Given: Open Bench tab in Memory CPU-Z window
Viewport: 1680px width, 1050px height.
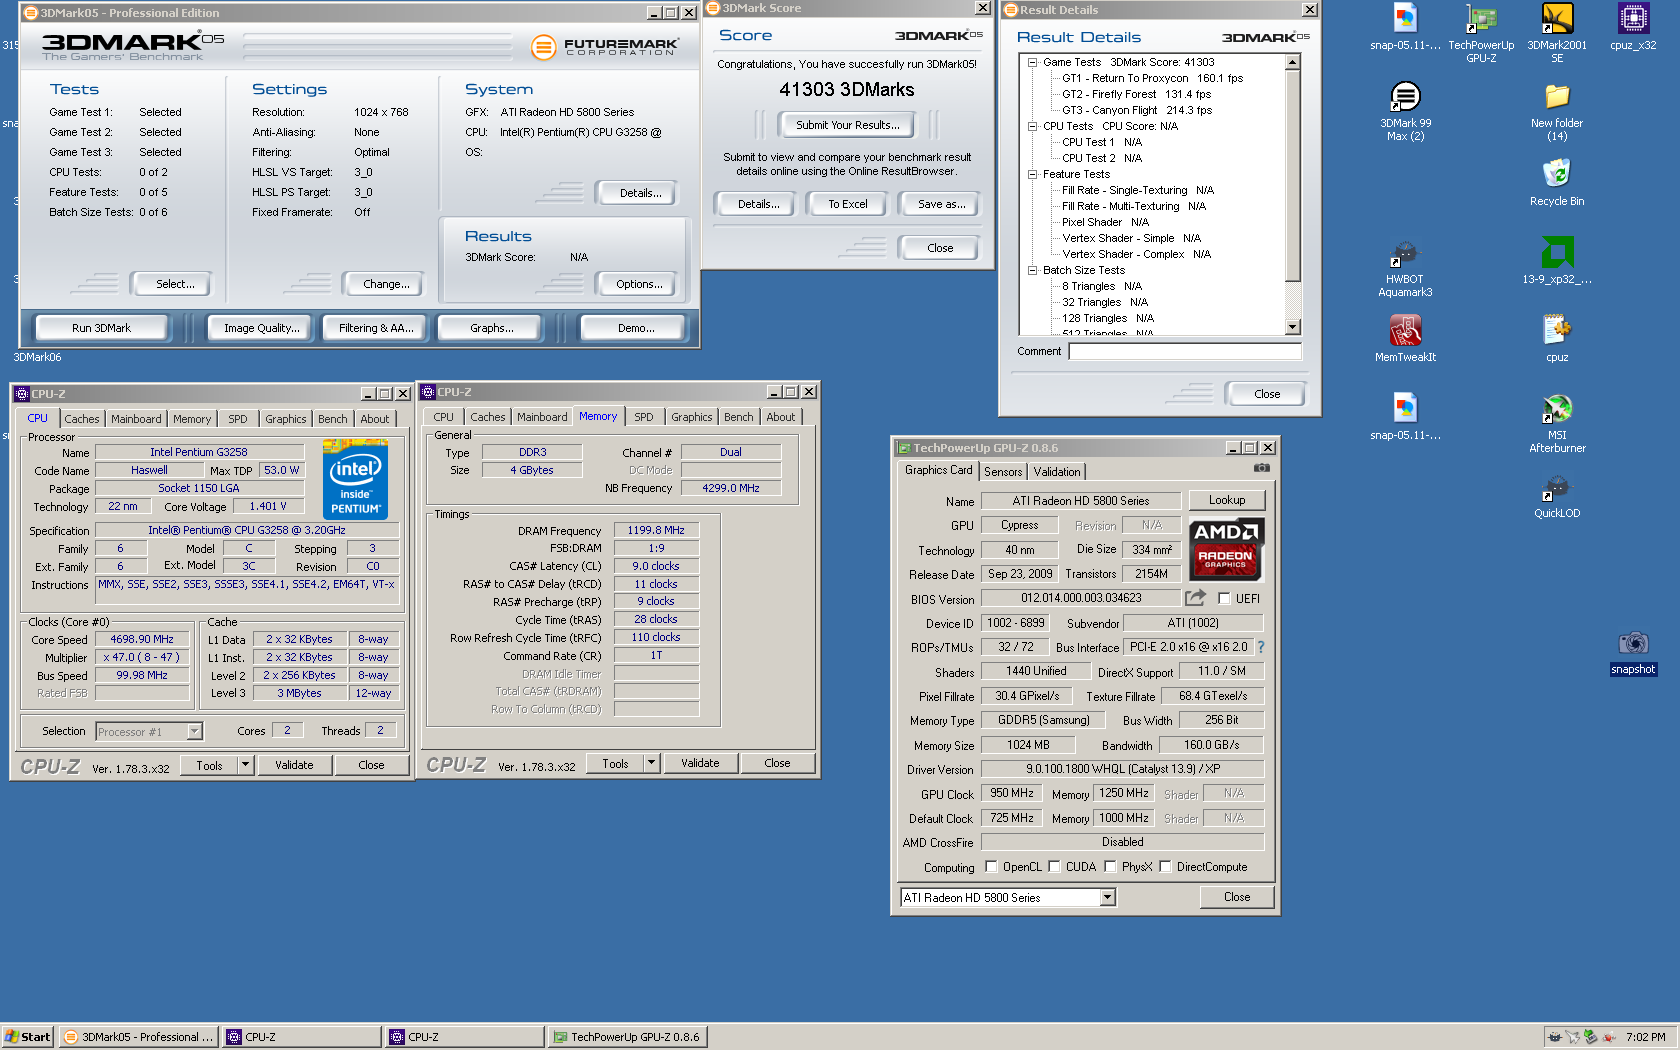Looking at the screenshot, I should pyautogui.click(x=739, y=417).
